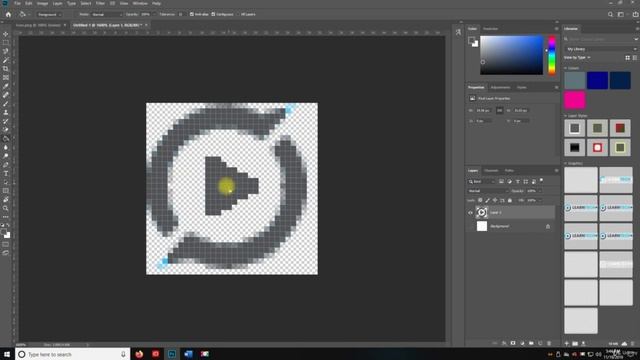Toggle lock all padlock in Layers panel
Image resolution: width=640 pixels, height=360 pixels.
tap(509, 200)
